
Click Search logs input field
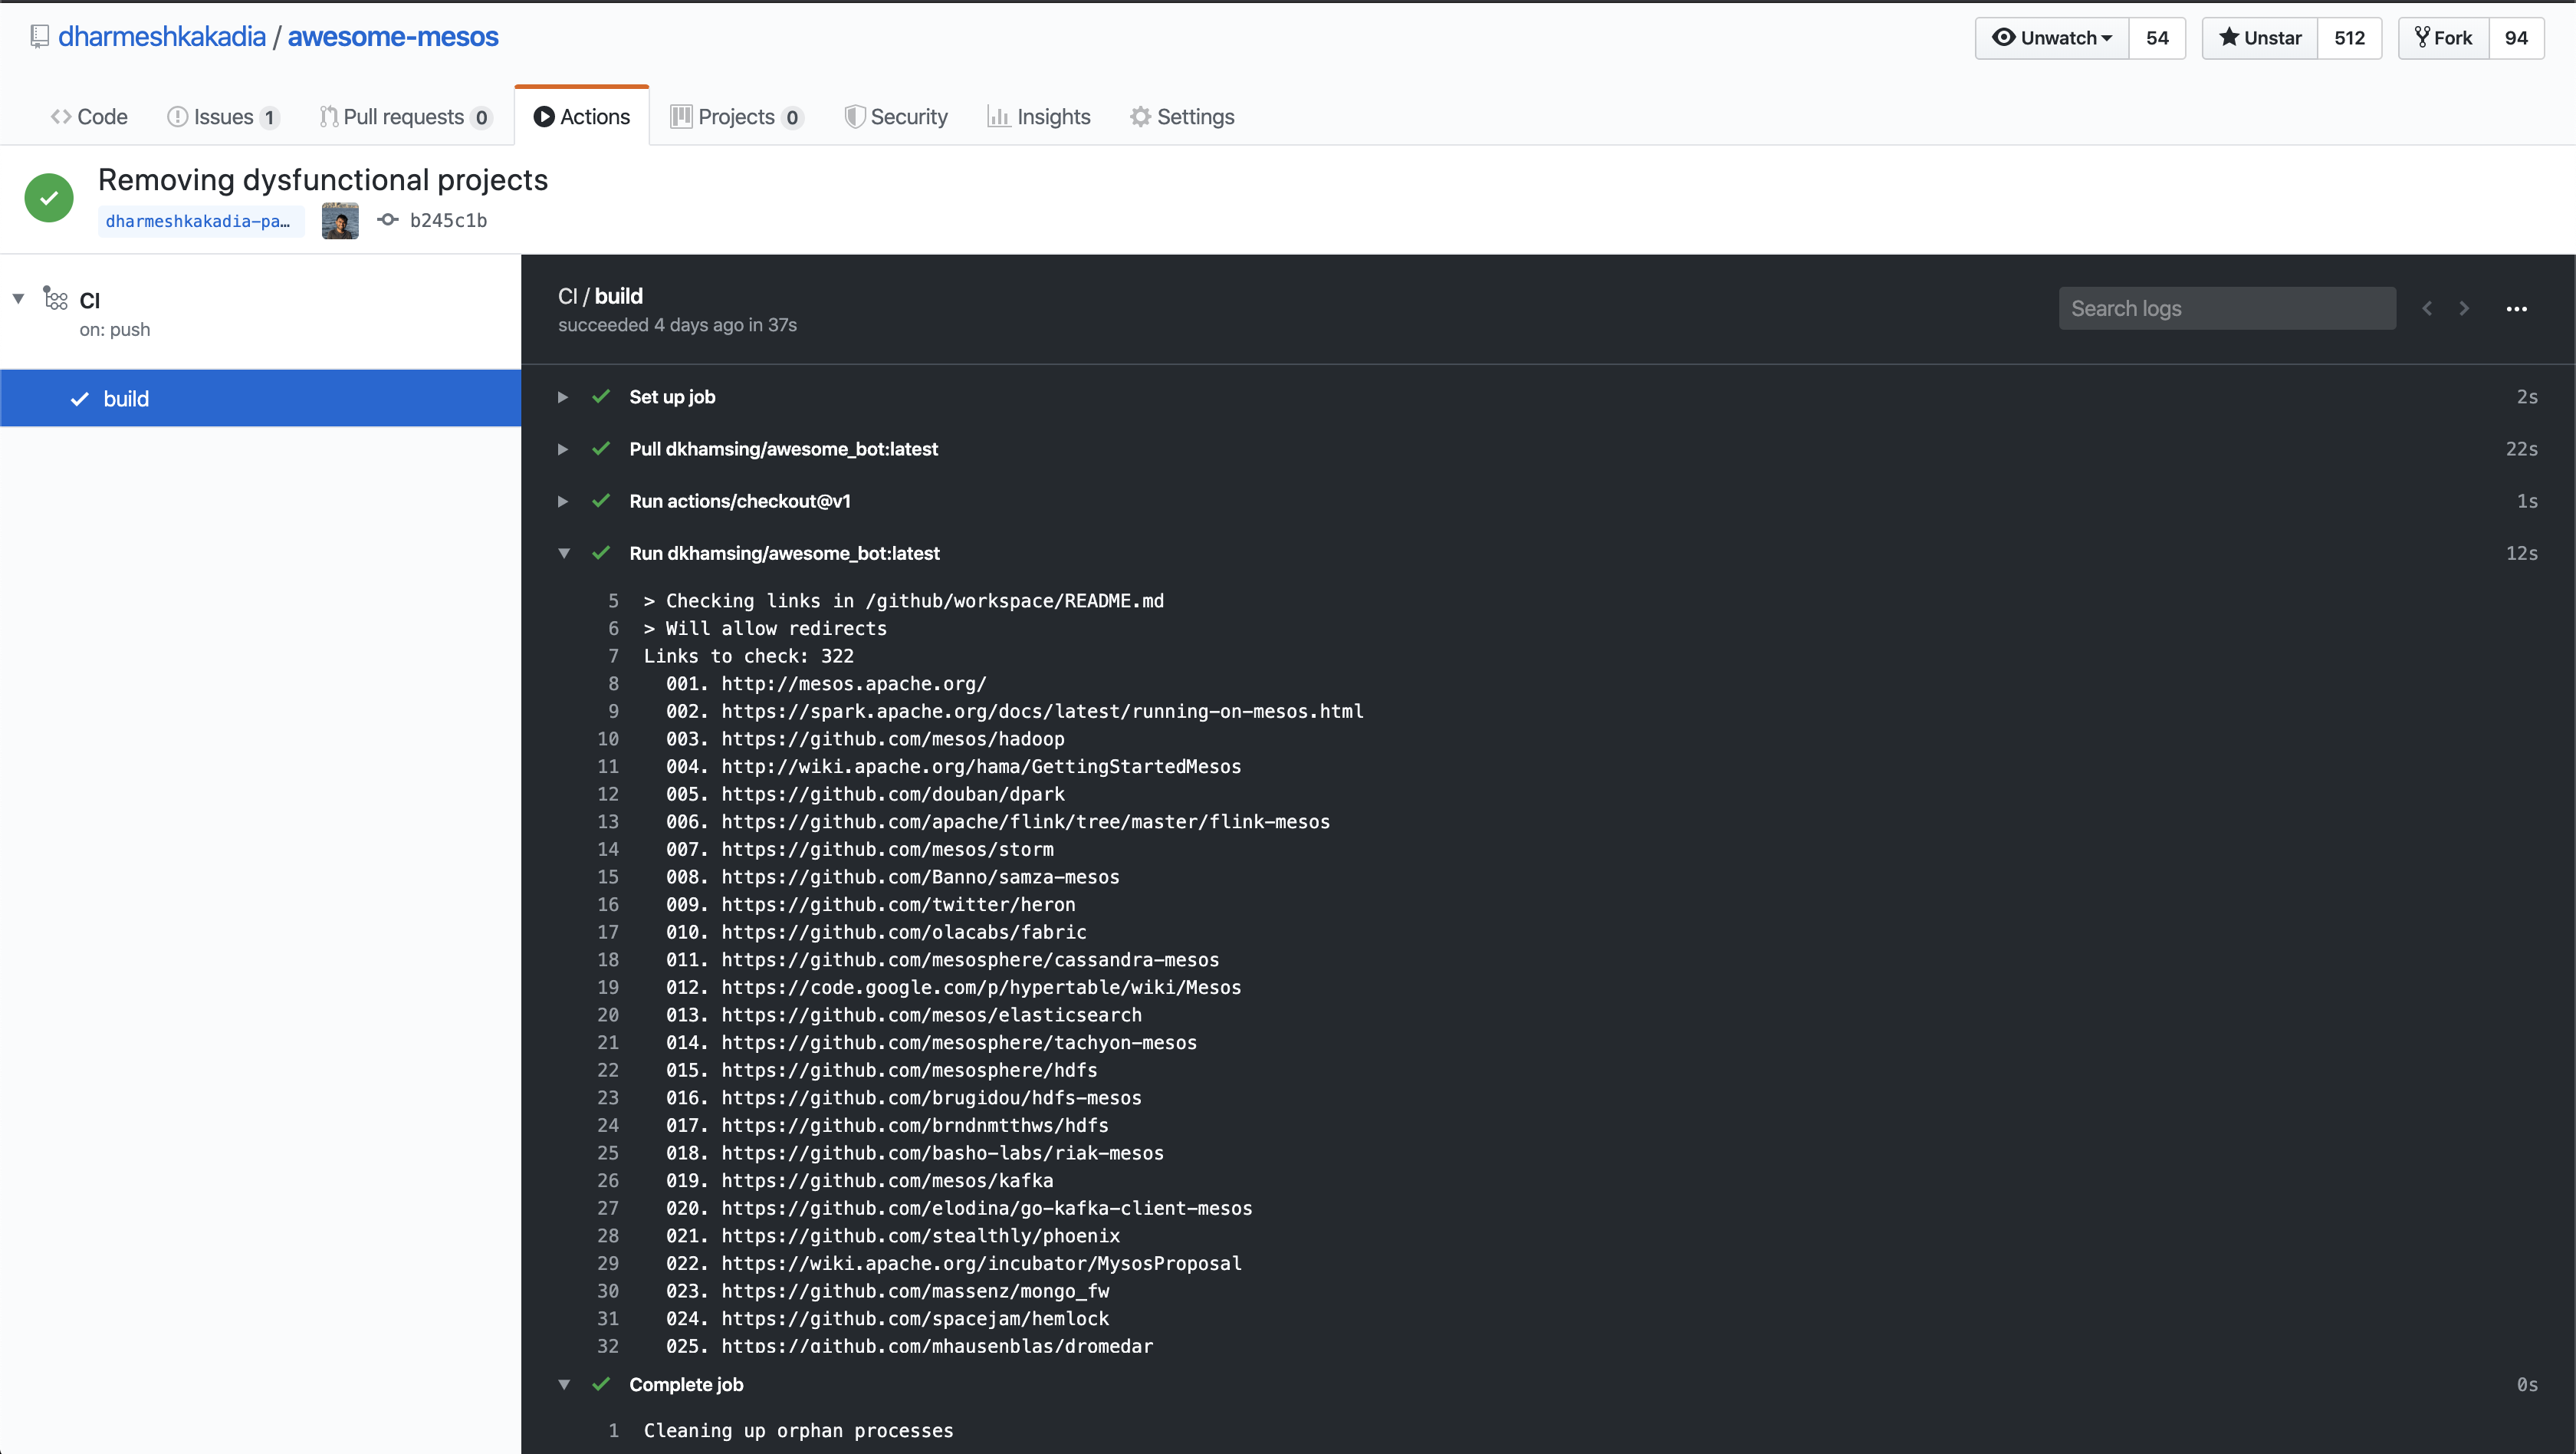pos(2226,308)
